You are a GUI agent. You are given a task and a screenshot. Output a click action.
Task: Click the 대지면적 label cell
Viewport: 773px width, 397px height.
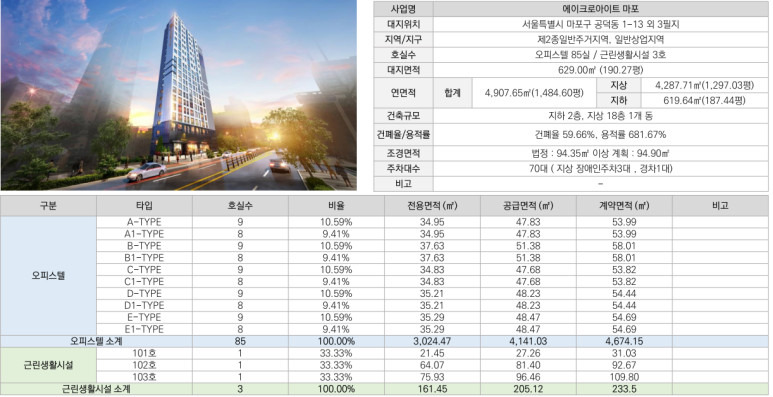coord(403,70)
